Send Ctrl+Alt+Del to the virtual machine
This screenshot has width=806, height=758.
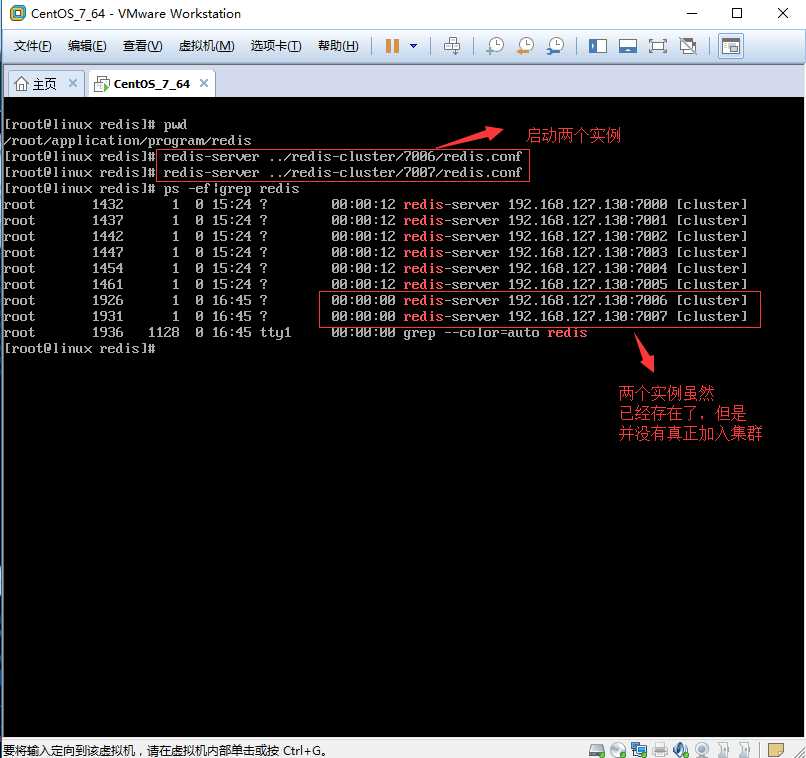452,46
